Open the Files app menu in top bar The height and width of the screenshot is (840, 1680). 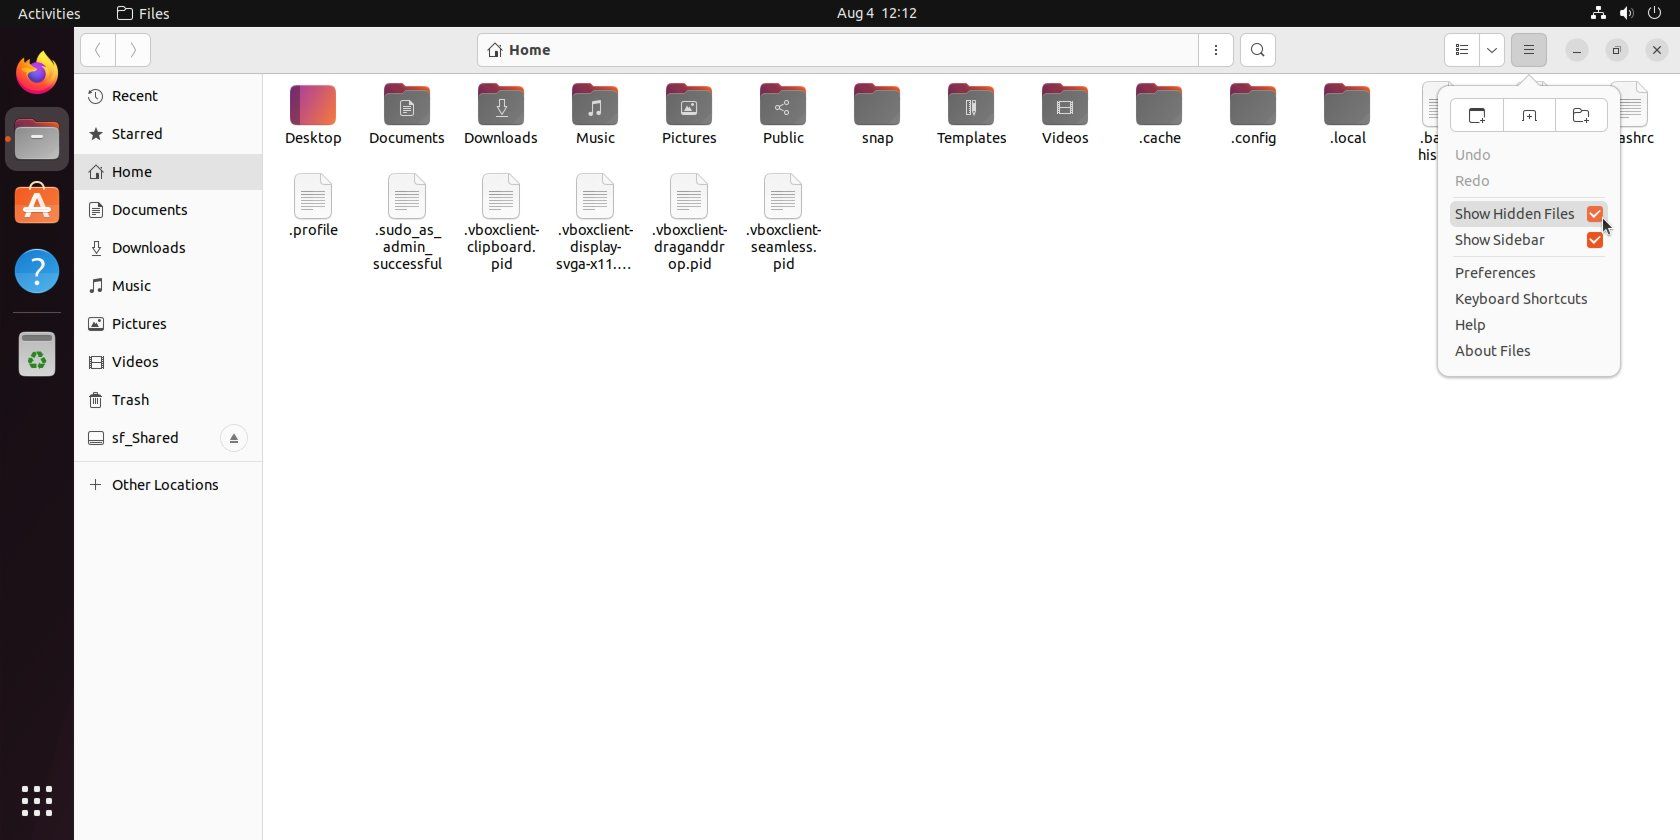pos(143,13)
